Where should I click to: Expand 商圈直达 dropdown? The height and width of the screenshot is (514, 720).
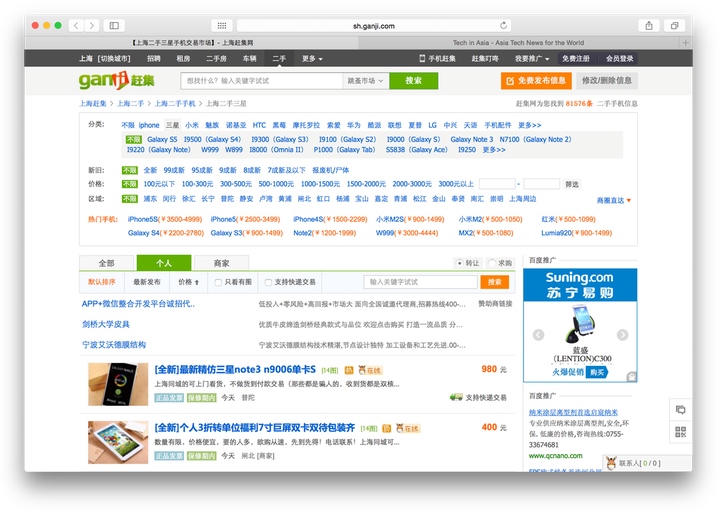point(613,200)
